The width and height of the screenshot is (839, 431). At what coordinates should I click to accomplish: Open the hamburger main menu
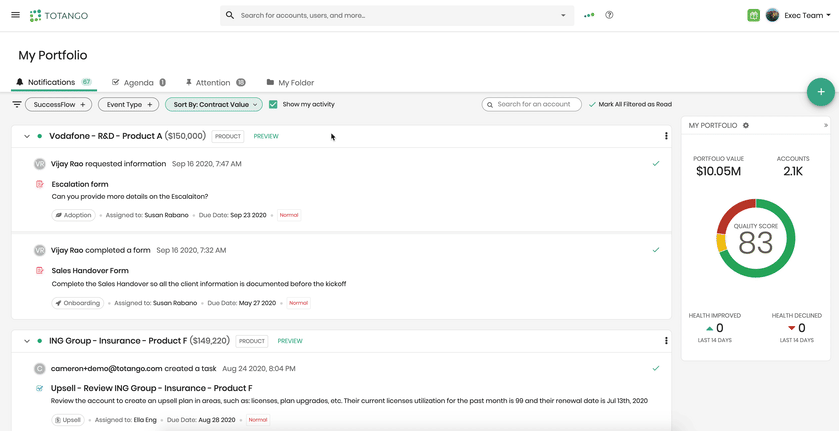[16, 15]
